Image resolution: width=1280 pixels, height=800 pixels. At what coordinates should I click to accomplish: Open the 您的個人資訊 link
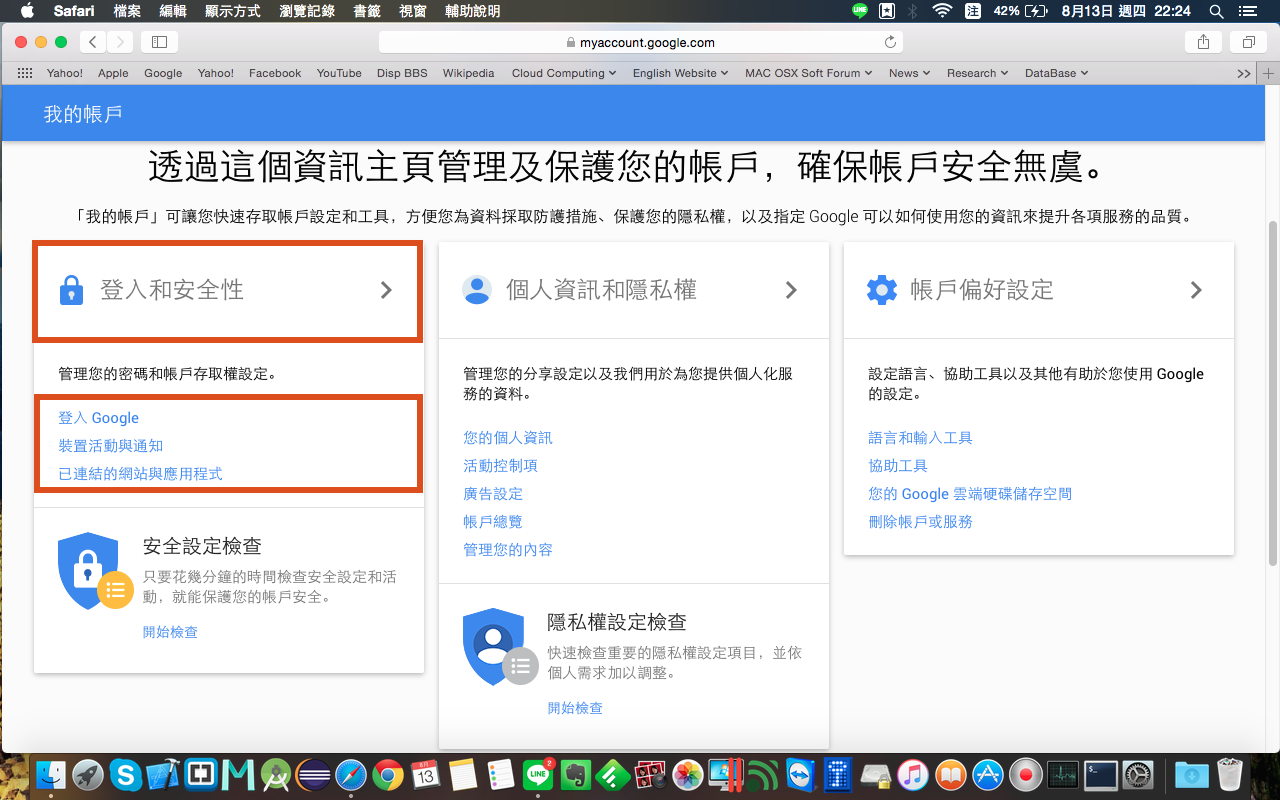[508, 438]
